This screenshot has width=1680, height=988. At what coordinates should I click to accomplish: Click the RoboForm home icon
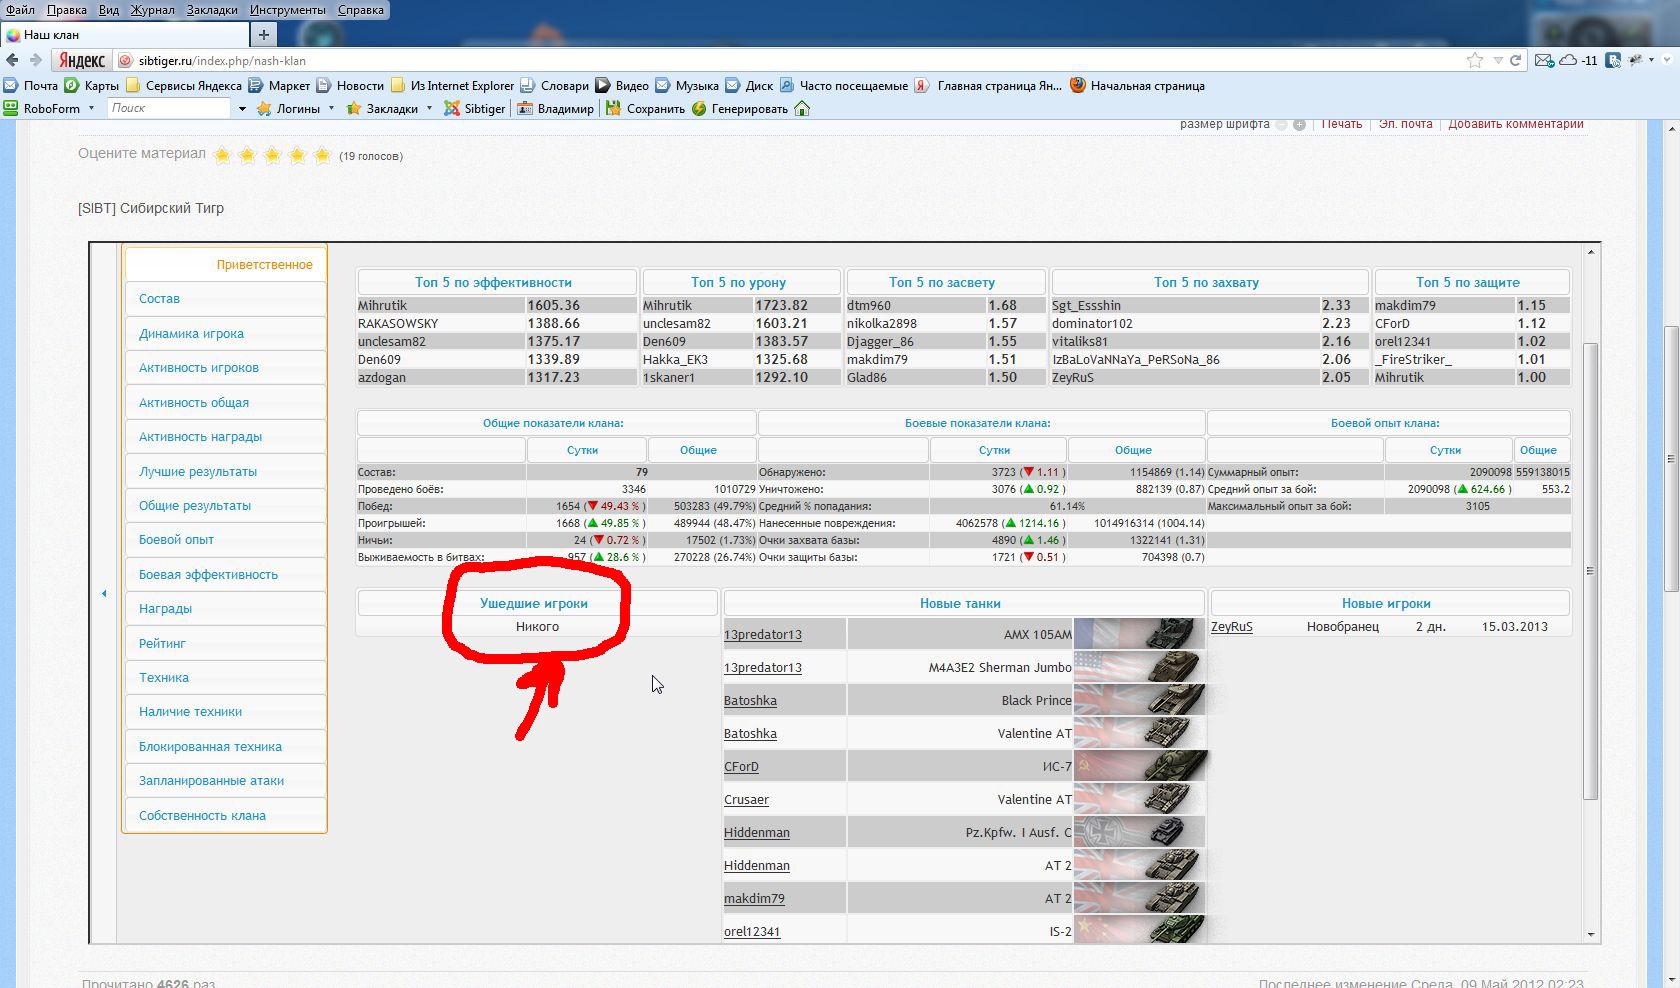802,109
